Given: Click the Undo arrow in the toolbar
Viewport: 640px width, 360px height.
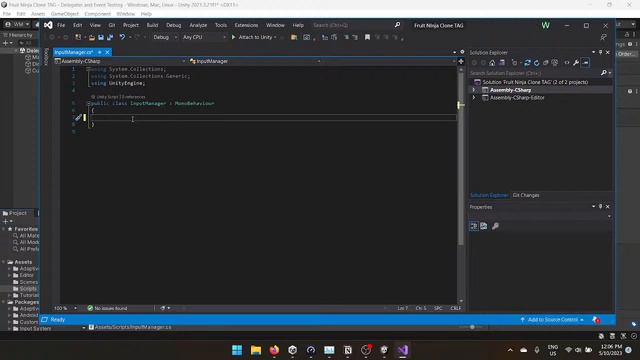Looking at the screenshot, I should point(122,37).
